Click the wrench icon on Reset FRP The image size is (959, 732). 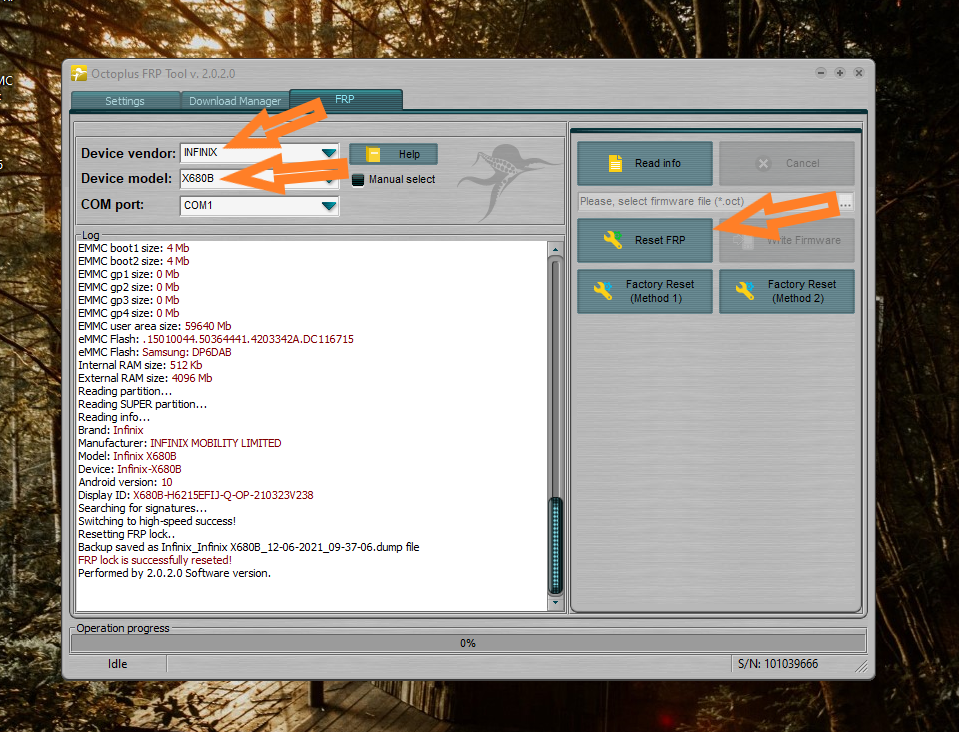click(x=613, y=240)
